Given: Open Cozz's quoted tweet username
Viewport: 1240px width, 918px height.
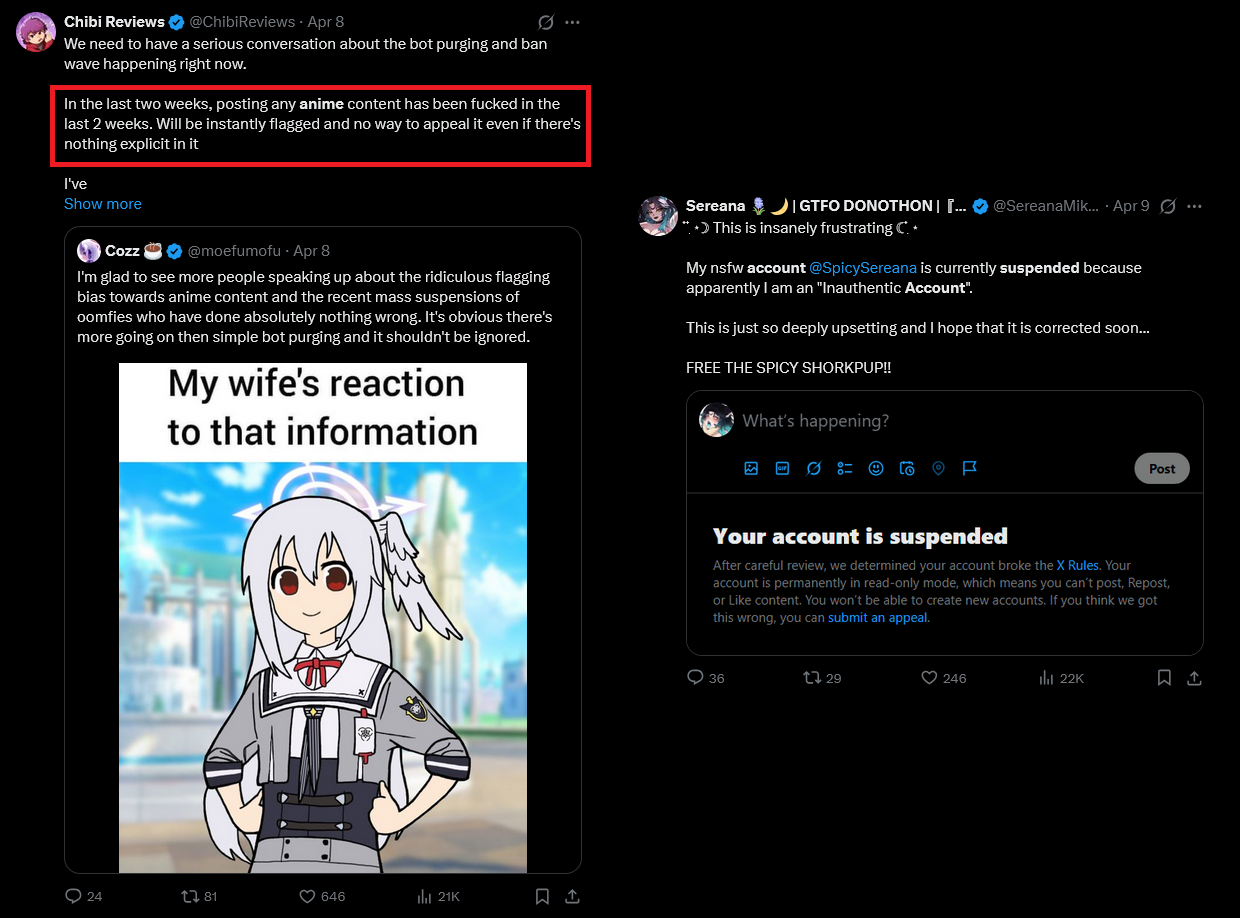Looking at the screenshot, I should (x=237, y=251).
